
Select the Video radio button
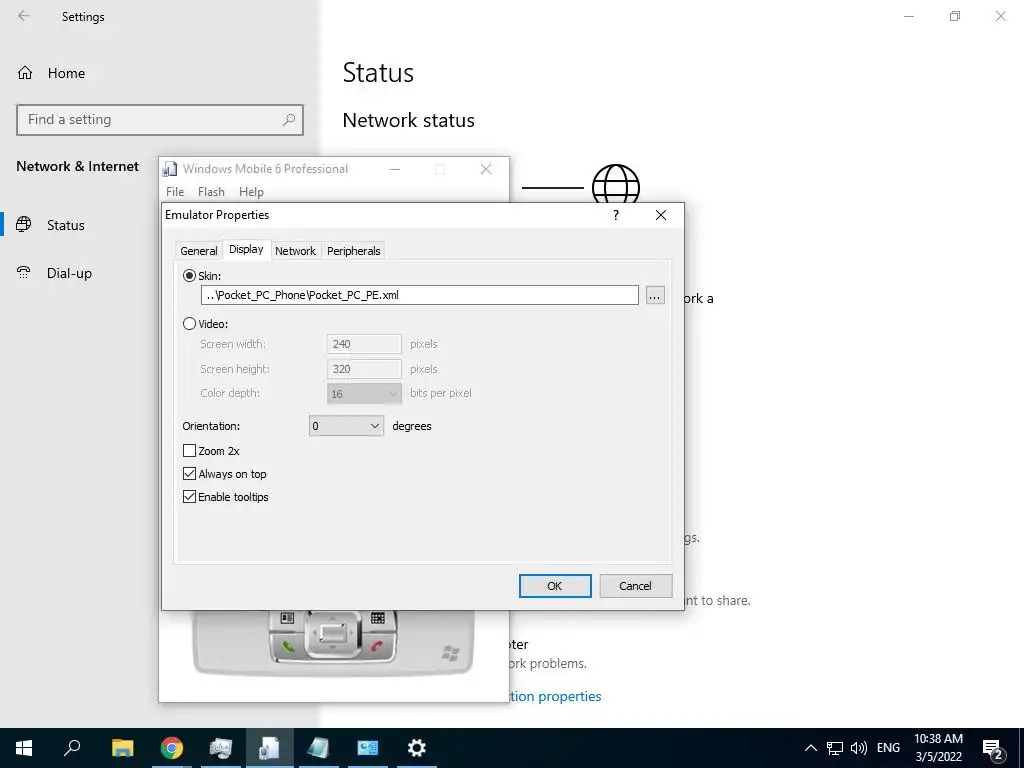coord(189,323)
